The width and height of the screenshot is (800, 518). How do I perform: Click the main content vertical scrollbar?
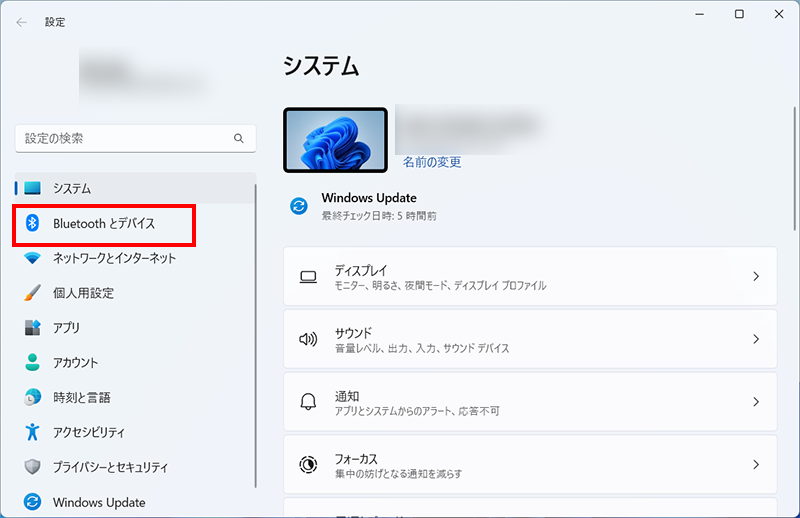tap(794, 168)
